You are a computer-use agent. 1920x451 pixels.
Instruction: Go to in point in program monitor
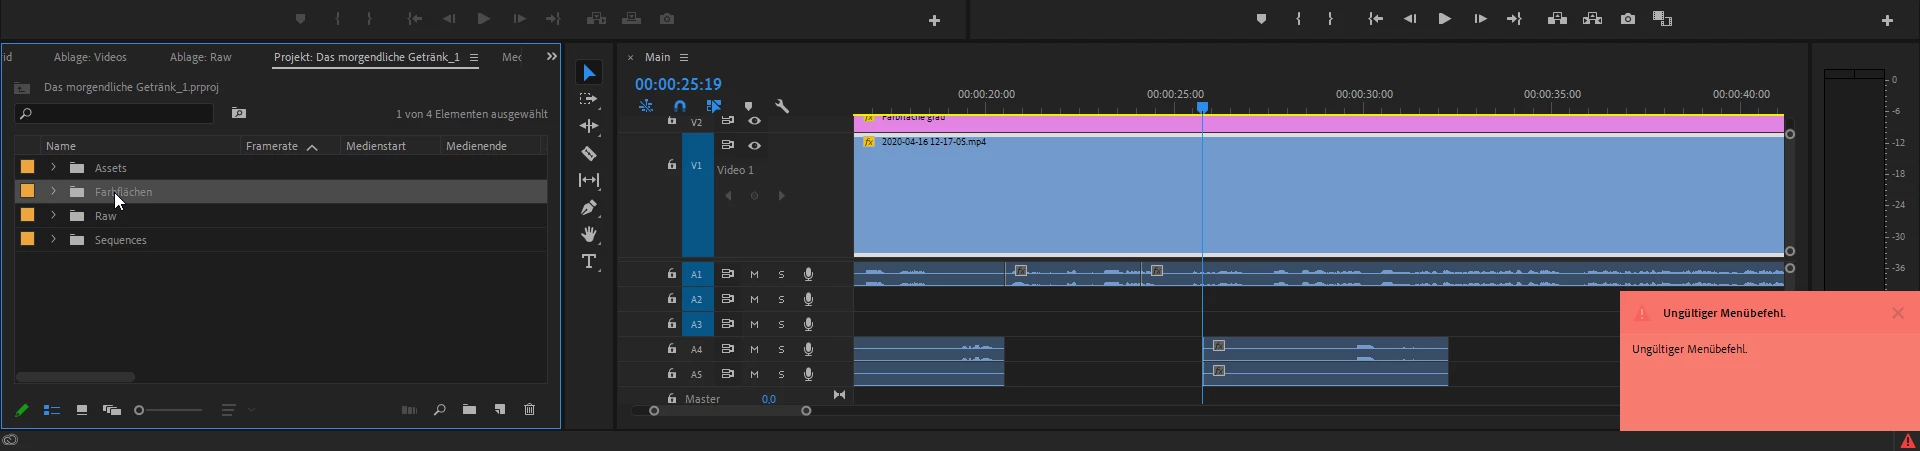[x=1376, y=19]
